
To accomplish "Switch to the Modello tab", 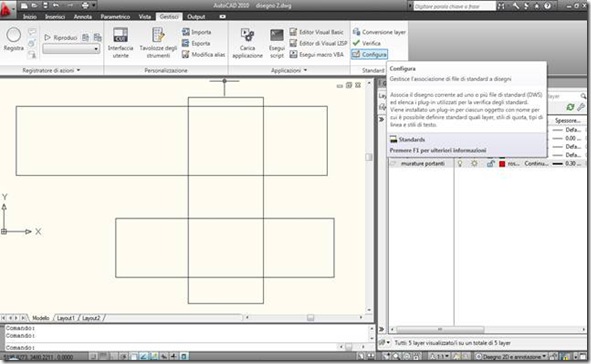I will pos(41,318).
